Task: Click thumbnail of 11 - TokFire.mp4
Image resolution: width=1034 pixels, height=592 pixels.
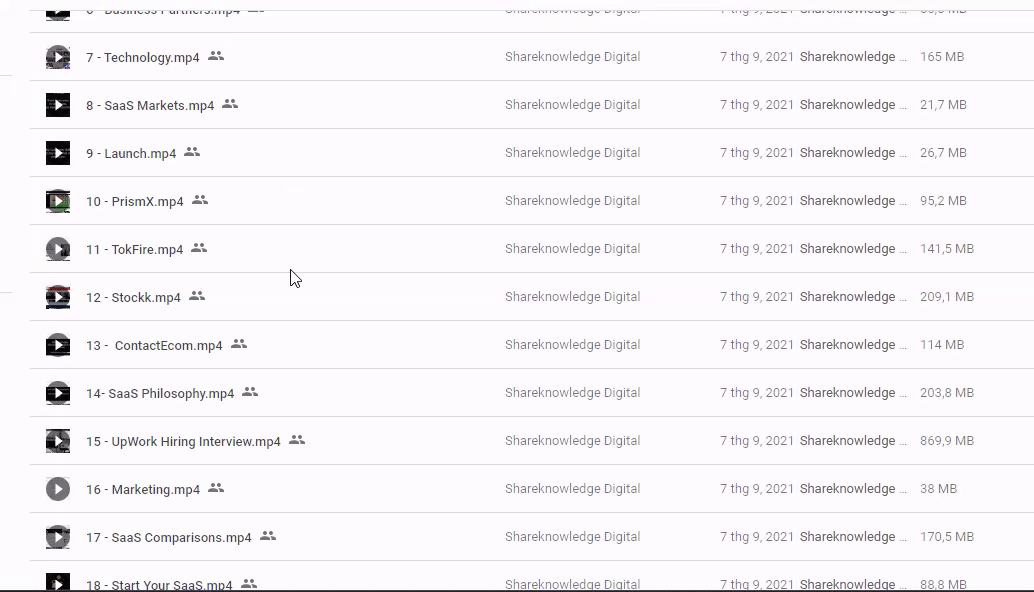Action: [58, 249]
